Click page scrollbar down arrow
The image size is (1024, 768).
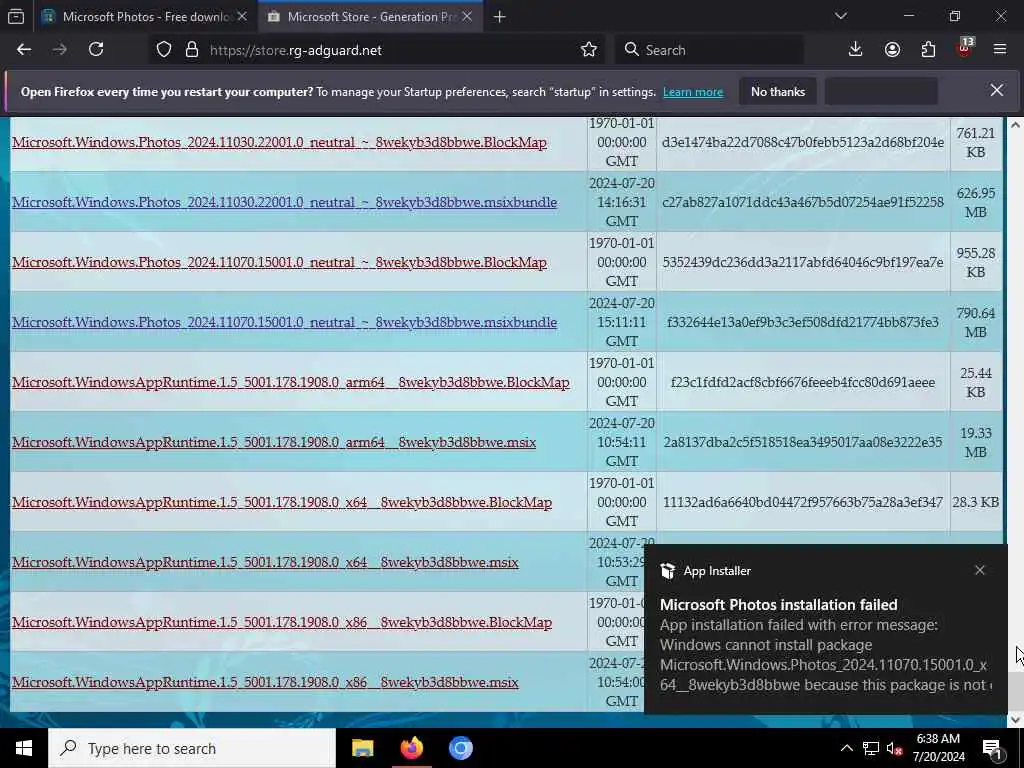[x=1016, y=720]
